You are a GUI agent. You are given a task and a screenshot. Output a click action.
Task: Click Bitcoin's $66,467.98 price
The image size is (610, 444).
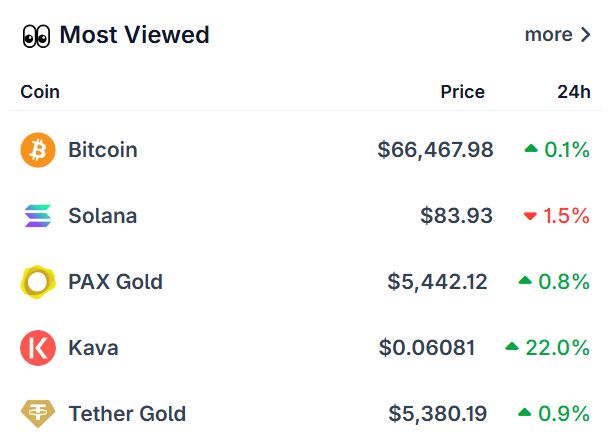(435, 150)
